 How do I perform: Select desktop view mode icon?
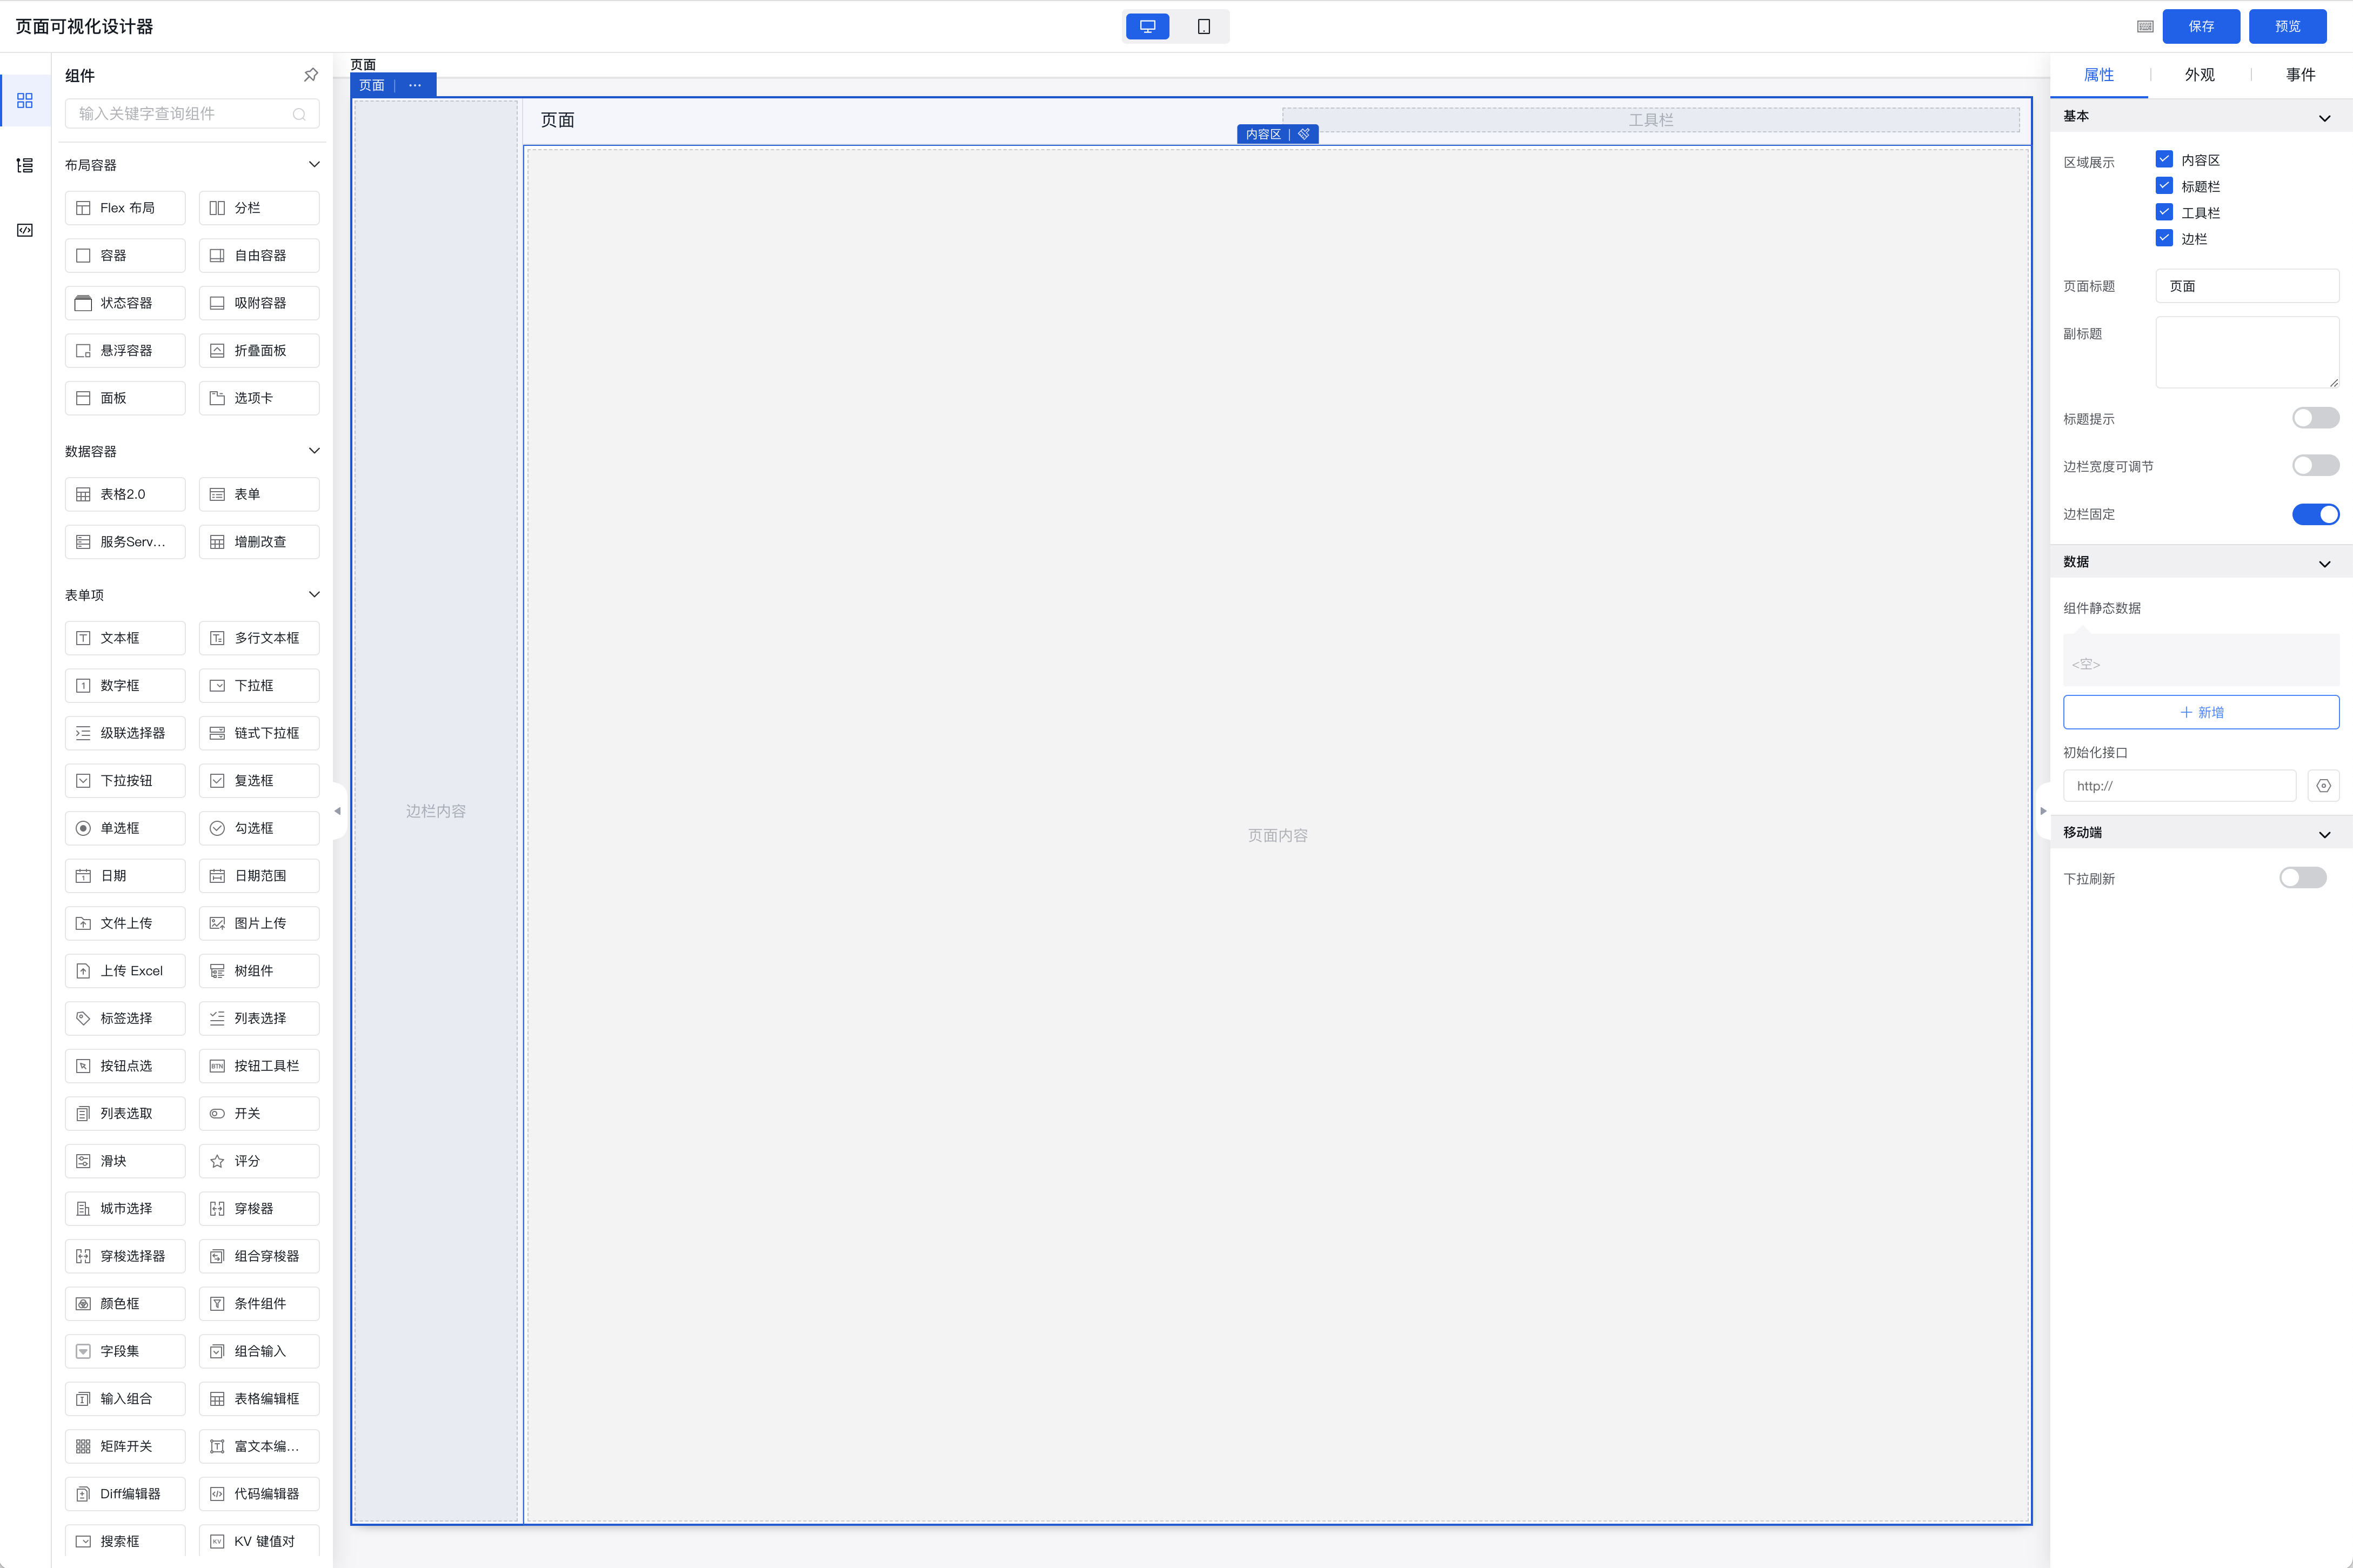pos(1147,27)
